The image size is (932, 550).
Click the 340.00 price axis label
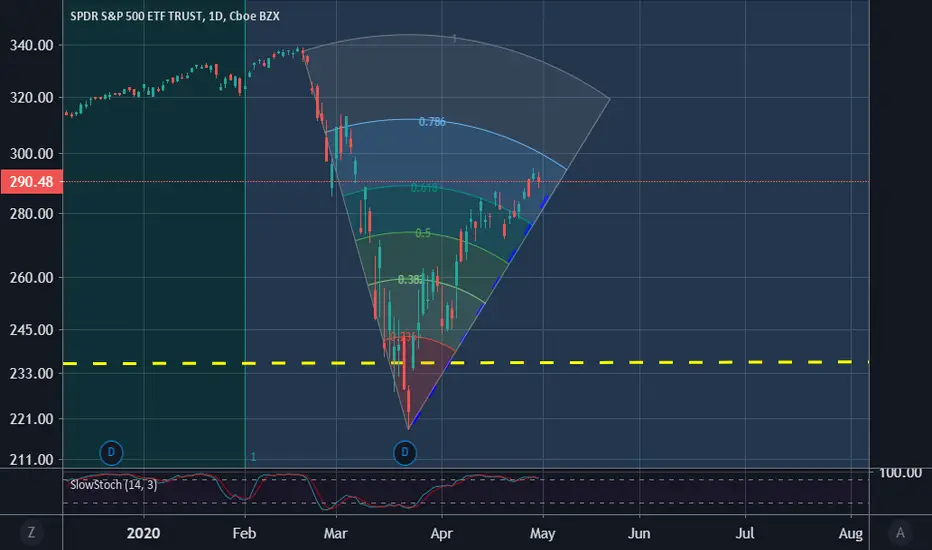pos(32,45)
